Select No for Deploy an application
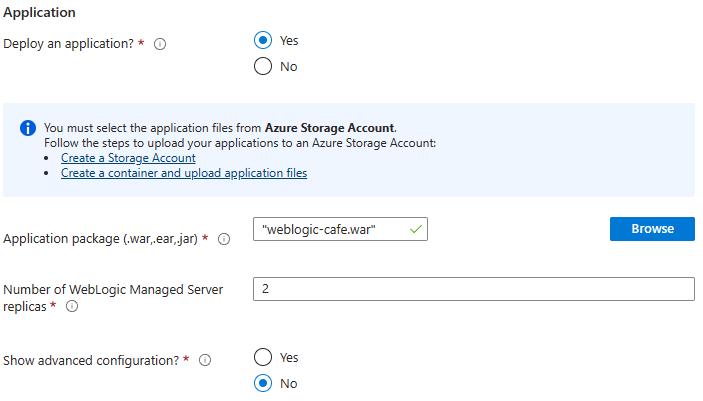The height and width of the screenshot is (401, 703). pyautogui.click(x=263, y=67)
